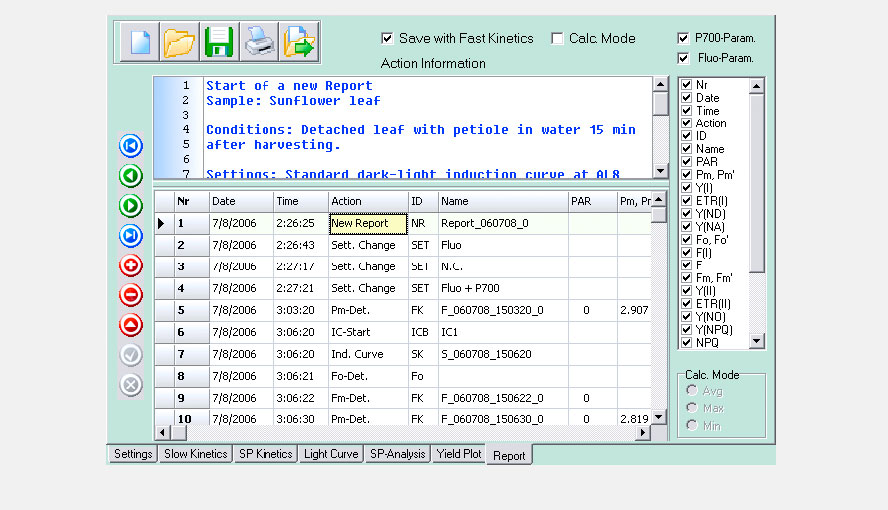Switch to the Light Curve tab
This screenshot has width=888, height=510.
[x=331, y=454]
